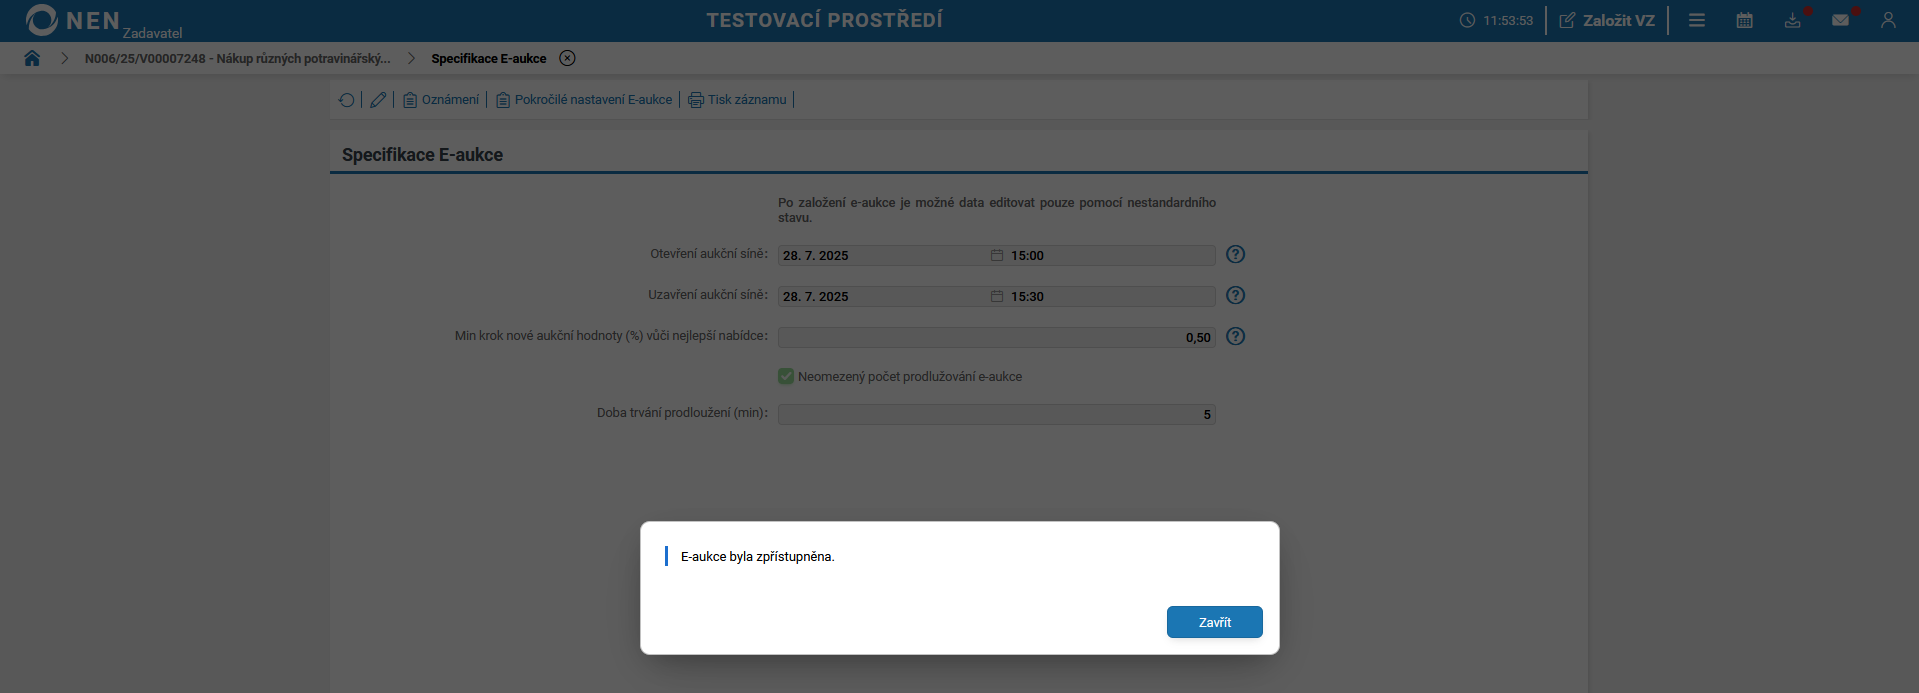This screenshot has width=1919, height=693.
Task: Open the user profile icon
Action: click(x=1889, y=20)
